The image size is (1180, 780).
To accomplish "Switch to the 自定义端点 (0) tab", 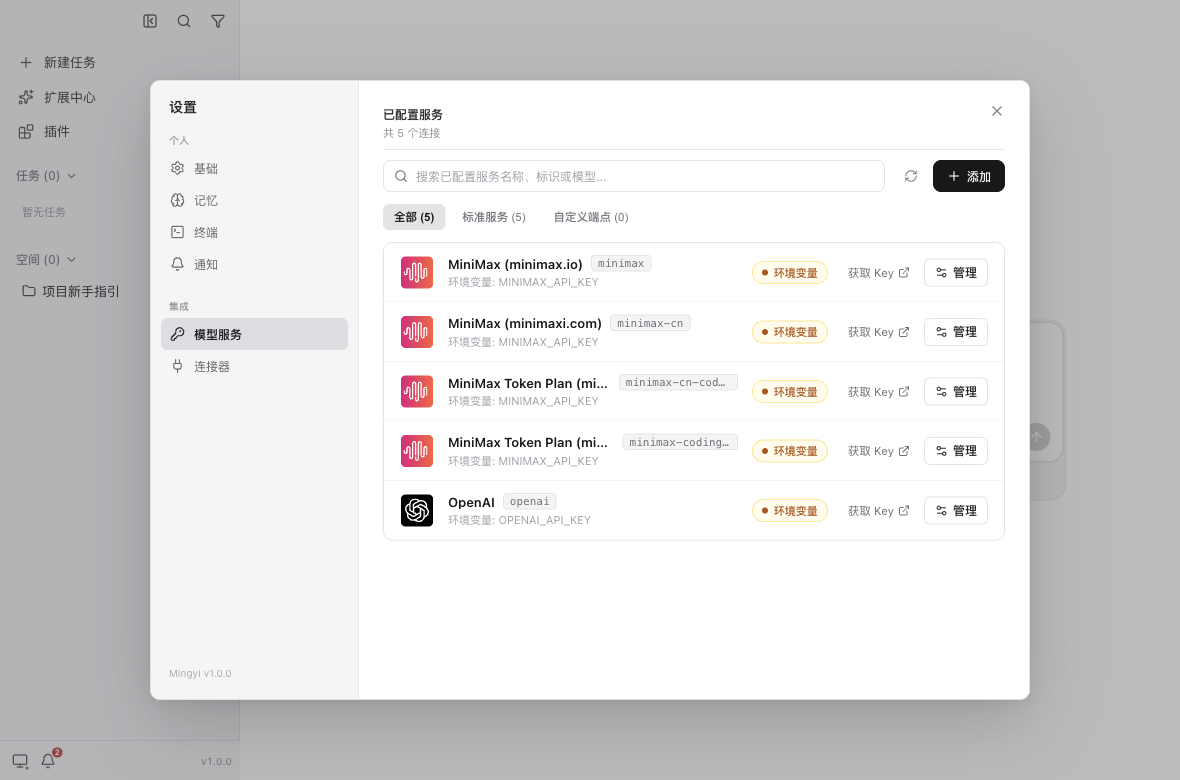I will coord(591,217).
